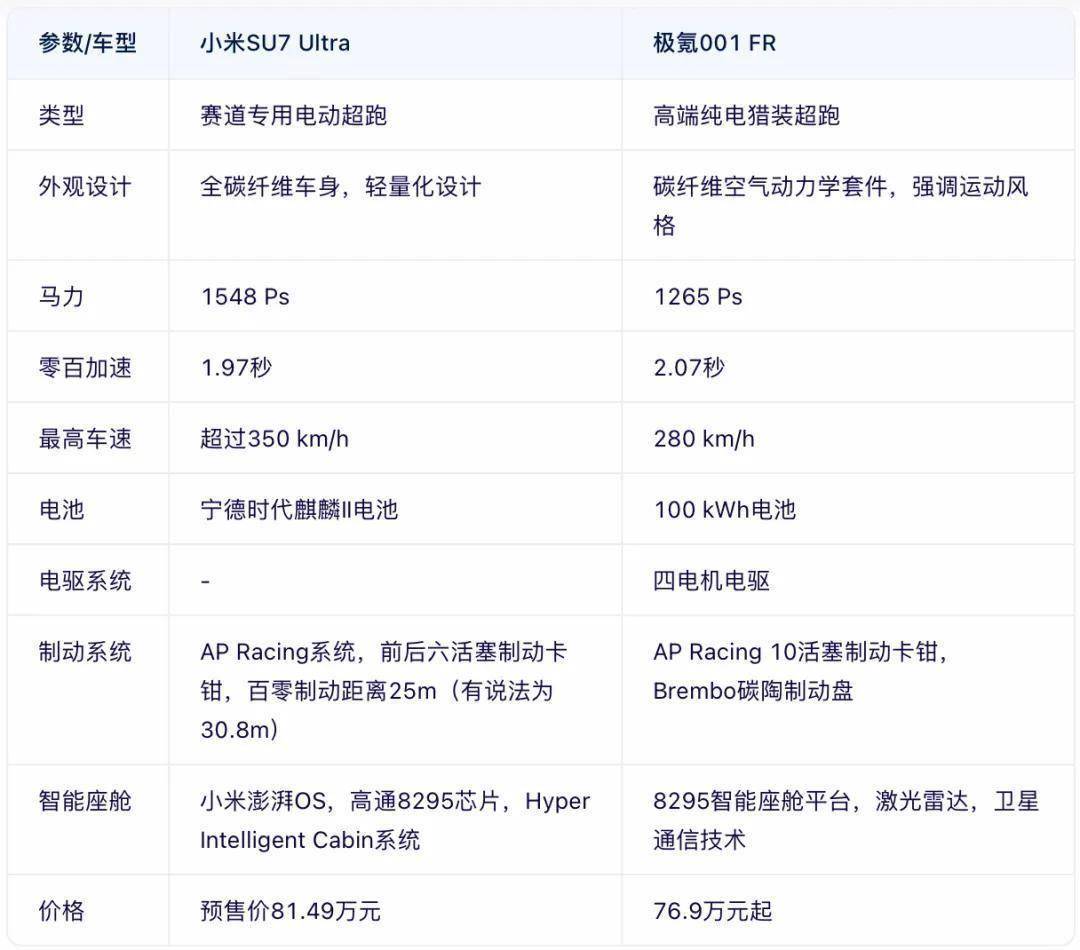The height and width of the screenshot is (950, 1080).
Task: Click the 1265 Ps horsepower value
Action: 698,297
